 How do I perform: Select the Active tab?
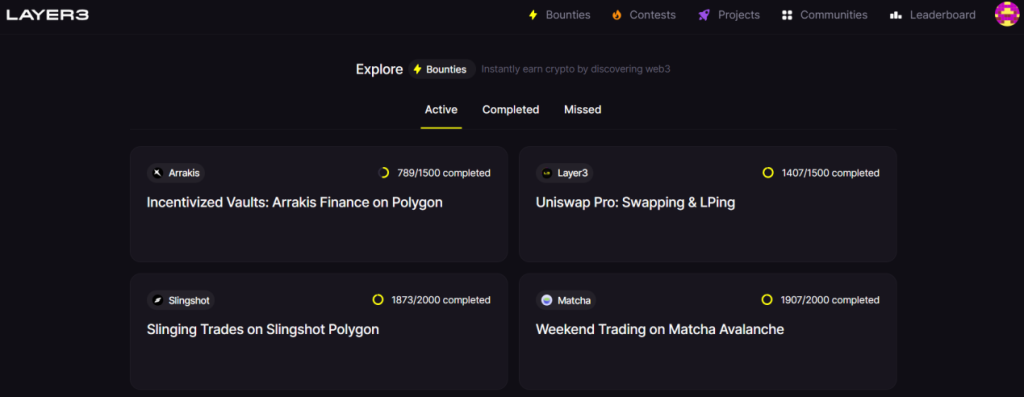(x=441, y=110)
